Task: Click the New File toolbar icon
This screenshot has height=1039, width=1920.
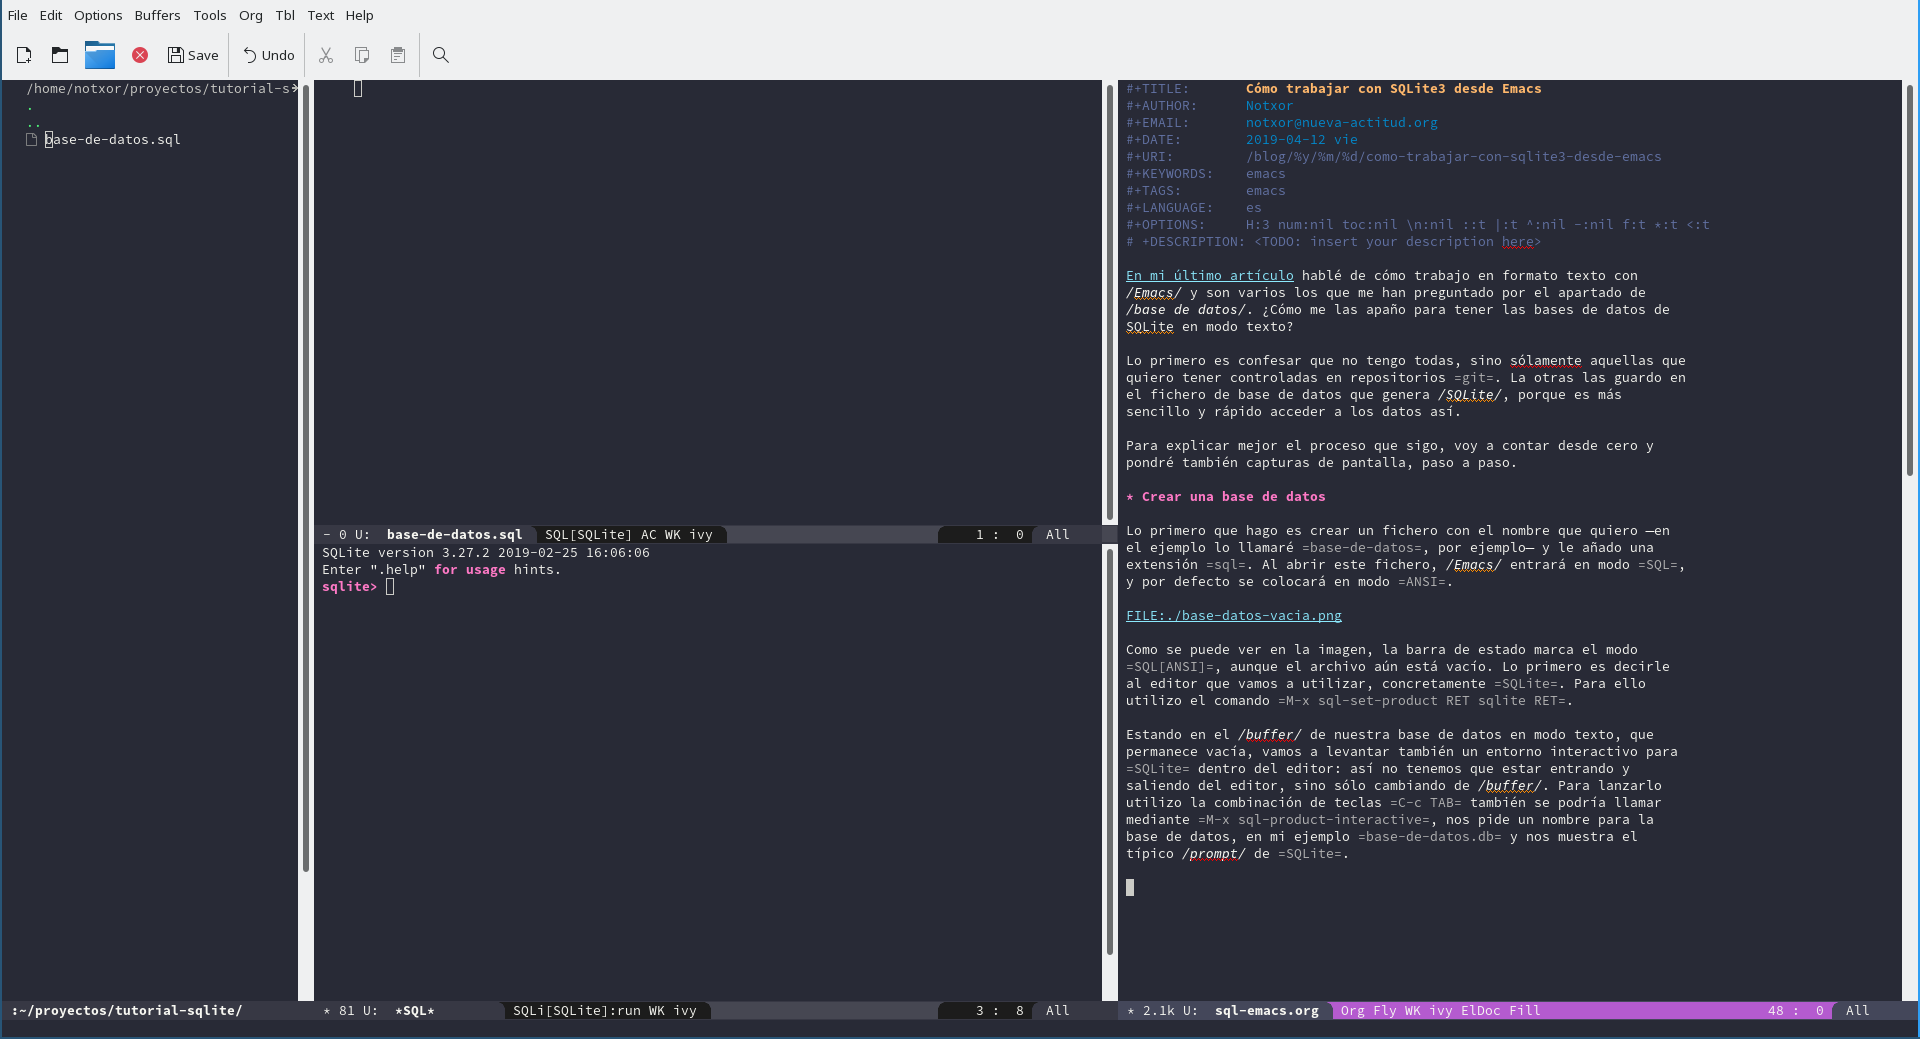Action: click(24, 55)
